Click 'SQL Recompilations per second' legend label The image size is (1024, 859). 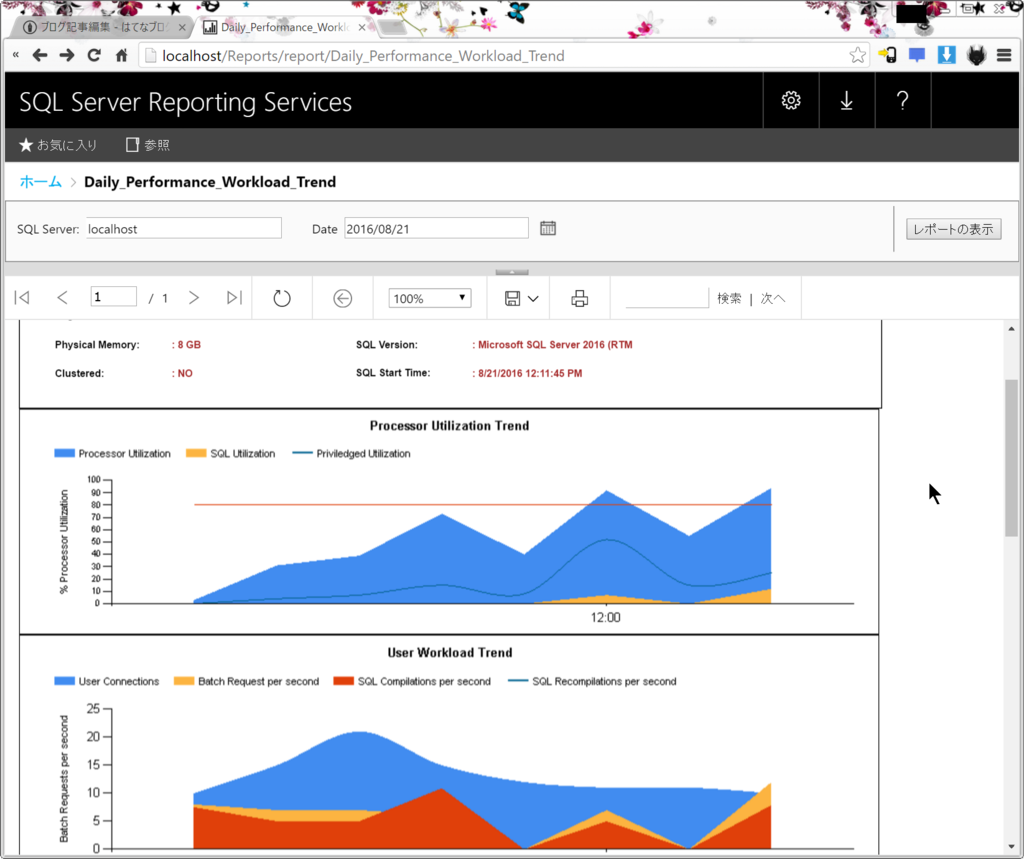pos(604,681)
